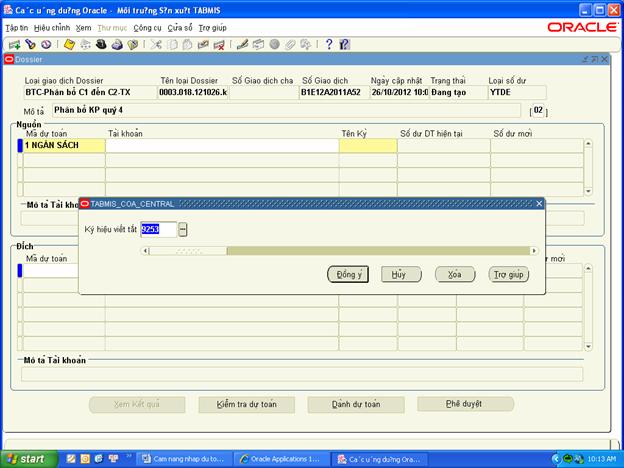Click the Đích grid scroll up arrow
Screen dimensions: 624x468
point(588,268)
